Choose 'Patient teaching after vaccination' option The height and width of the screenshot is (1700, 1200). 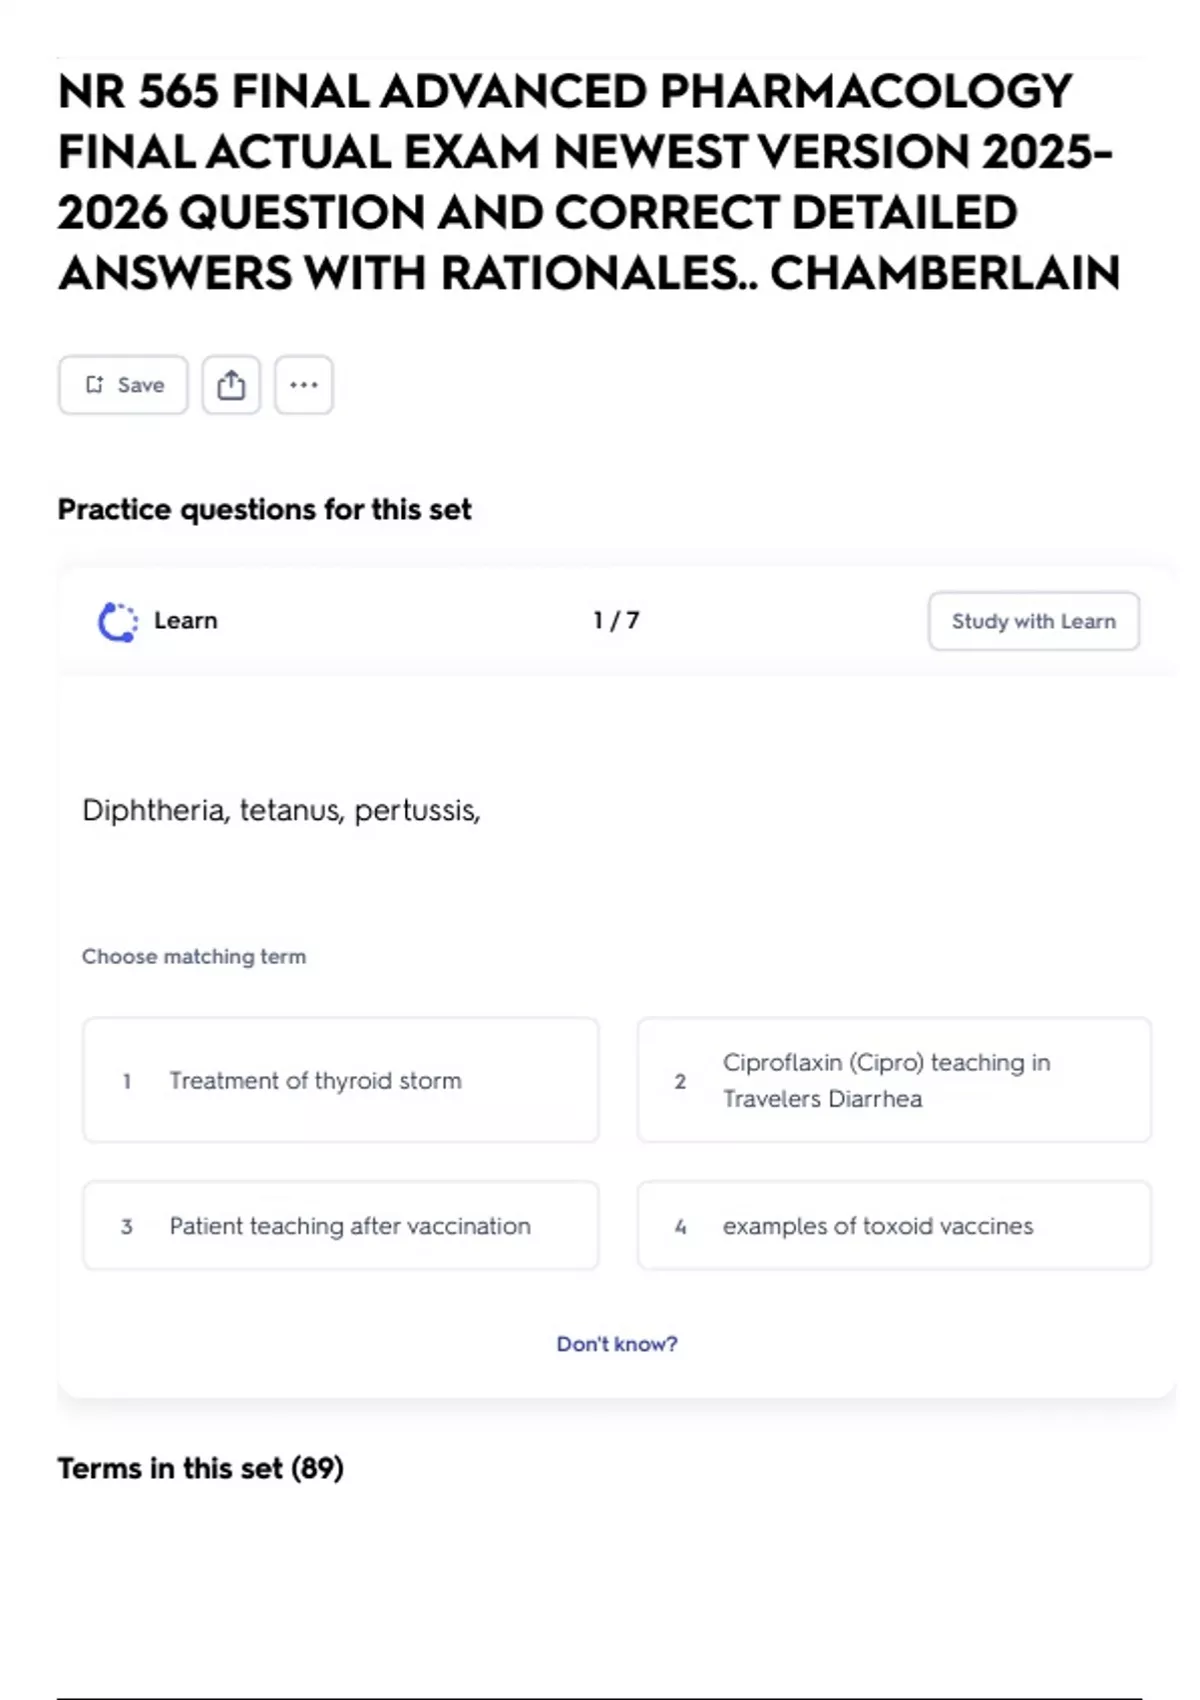click(x=341, y=1226)
